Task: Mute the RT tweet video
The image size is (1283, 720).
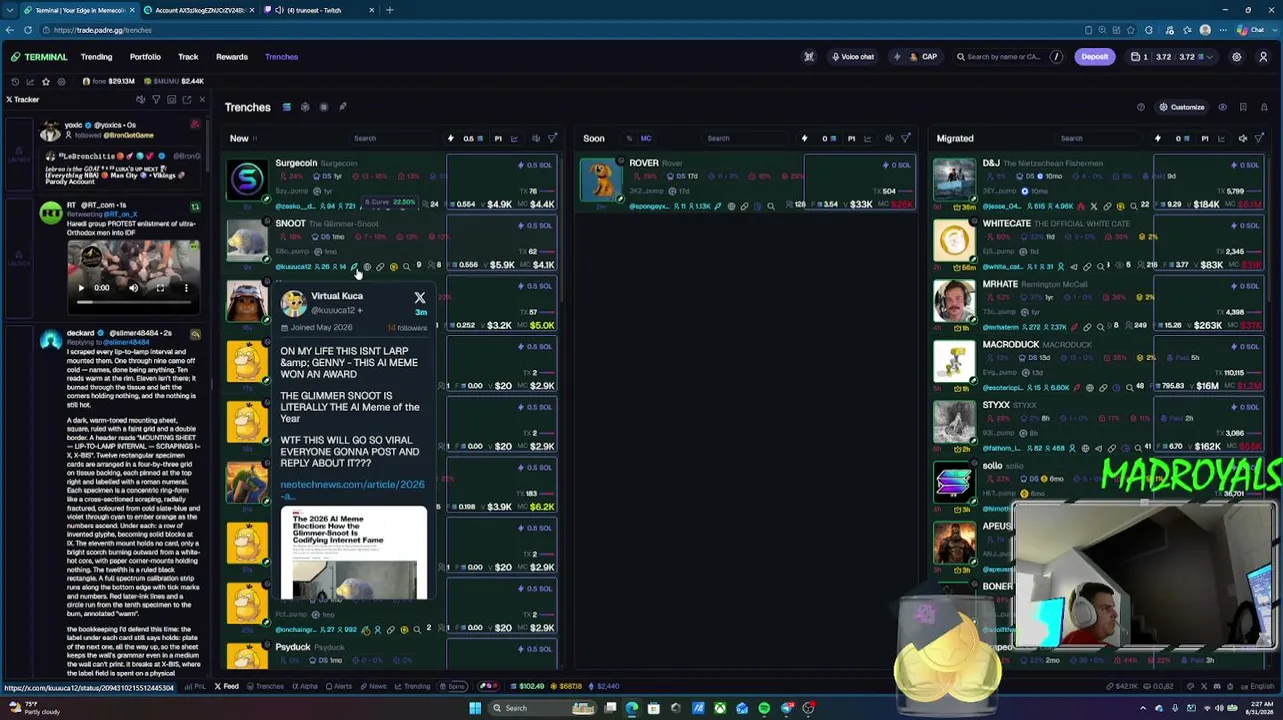Action: point(134,288)
